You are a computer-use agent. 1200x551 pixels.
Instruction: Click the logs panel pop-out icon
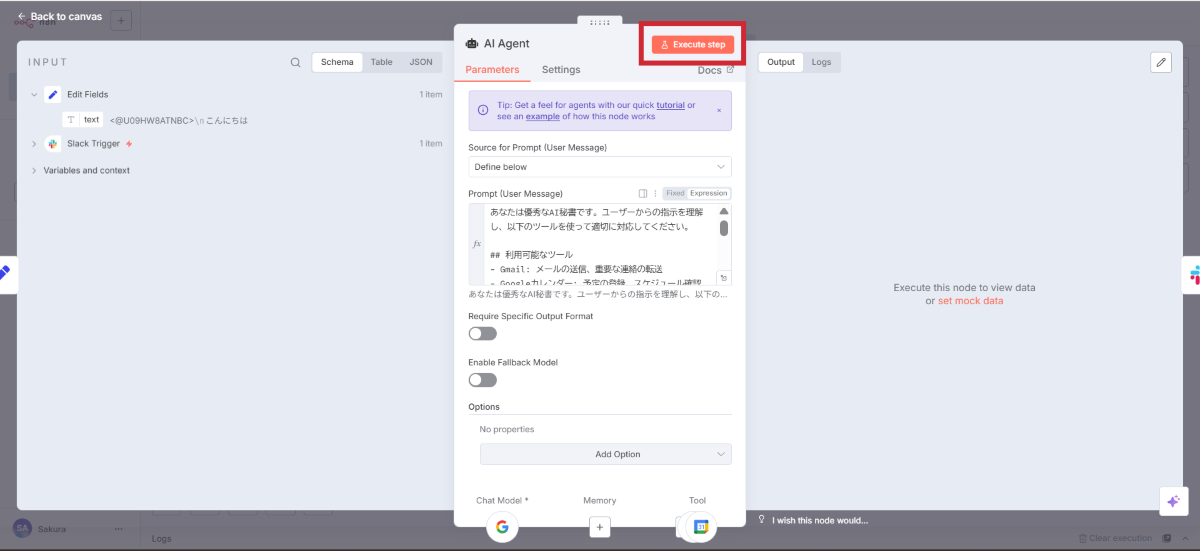tap(1167, 538)
